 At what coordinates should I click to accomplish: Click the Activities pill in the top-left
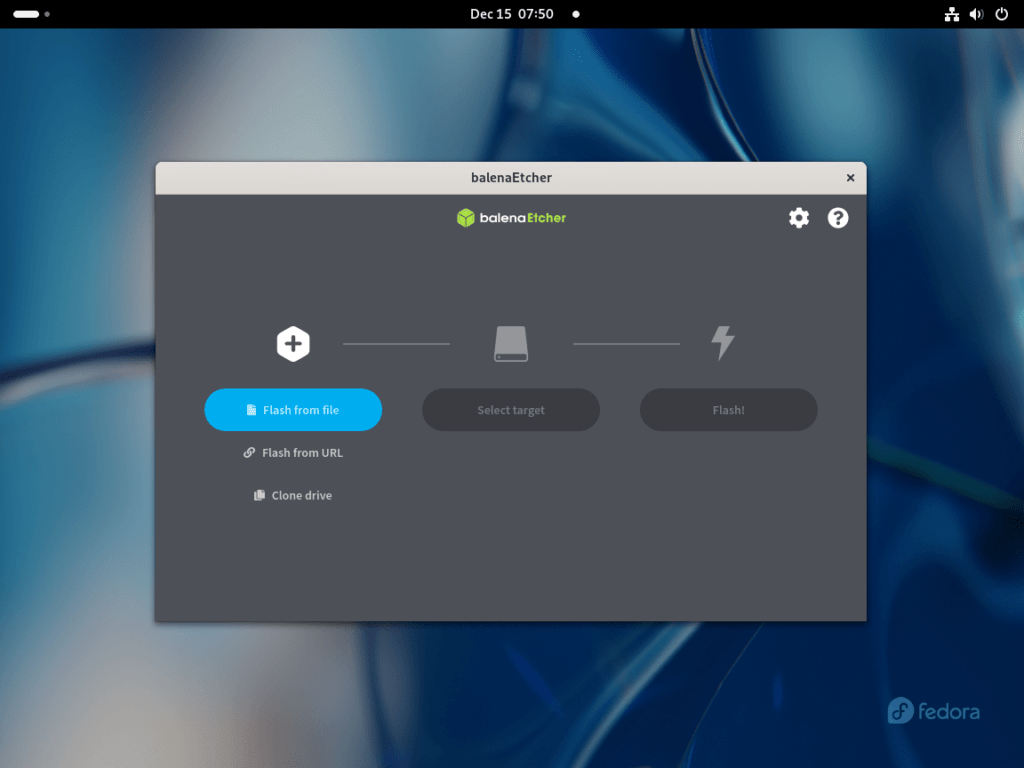click(27, 14)
